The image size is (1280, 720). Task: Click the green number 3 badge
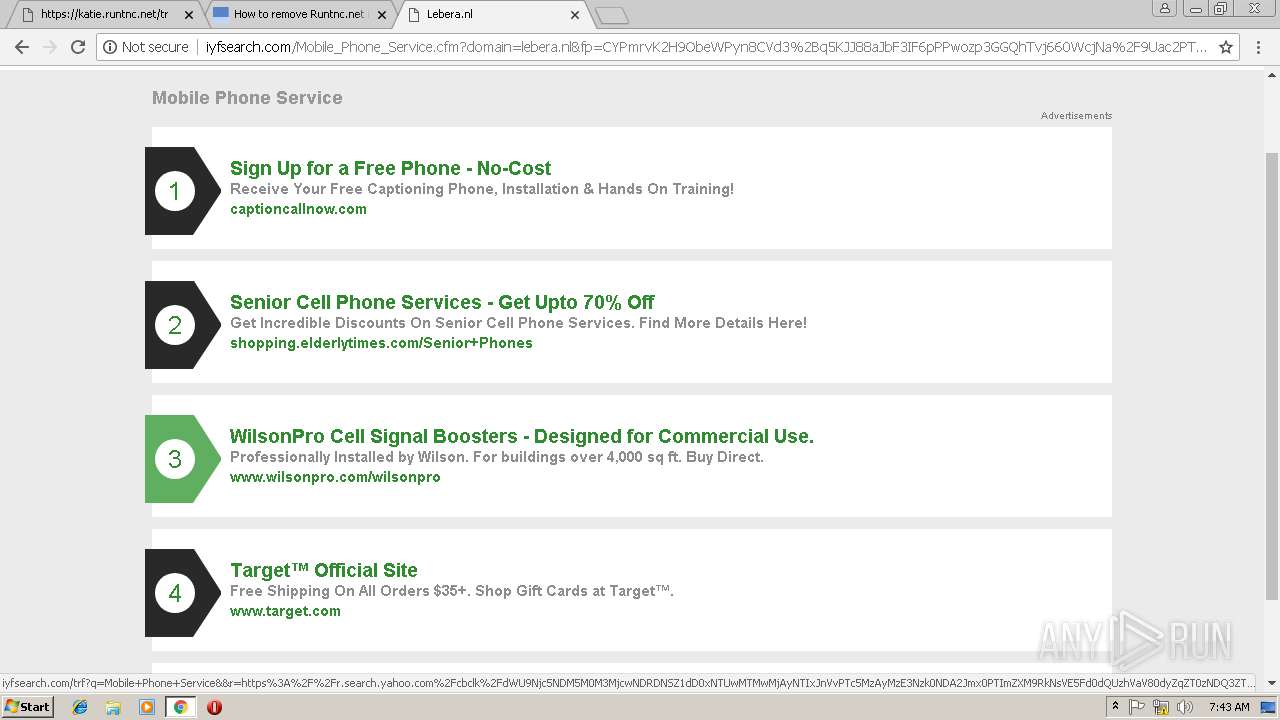[x=175, y=459]
